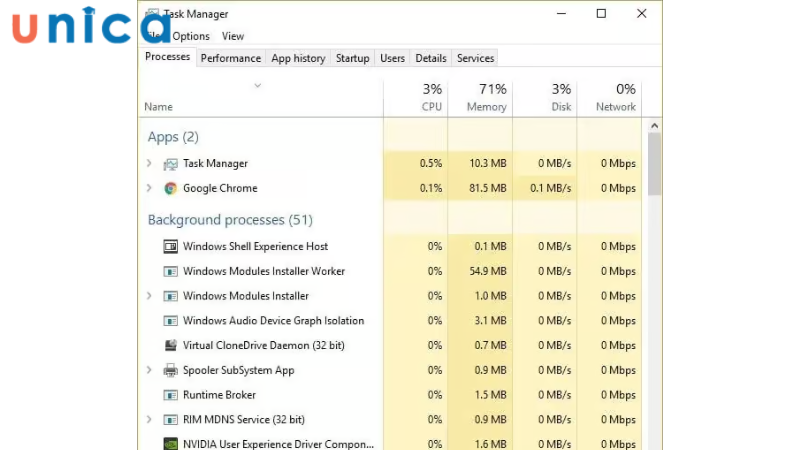Screen dimensions: 800x450
Task: Select the Runtime Broker row
Action: coord(390,395)
